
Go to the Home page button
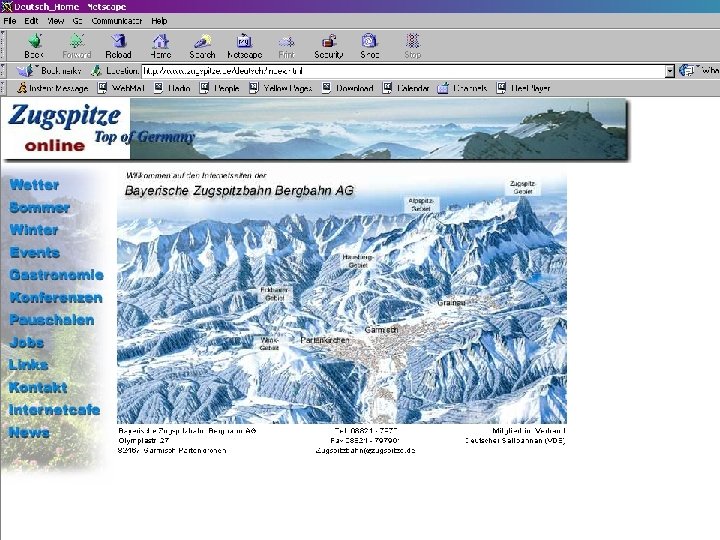tap(161, 46)
